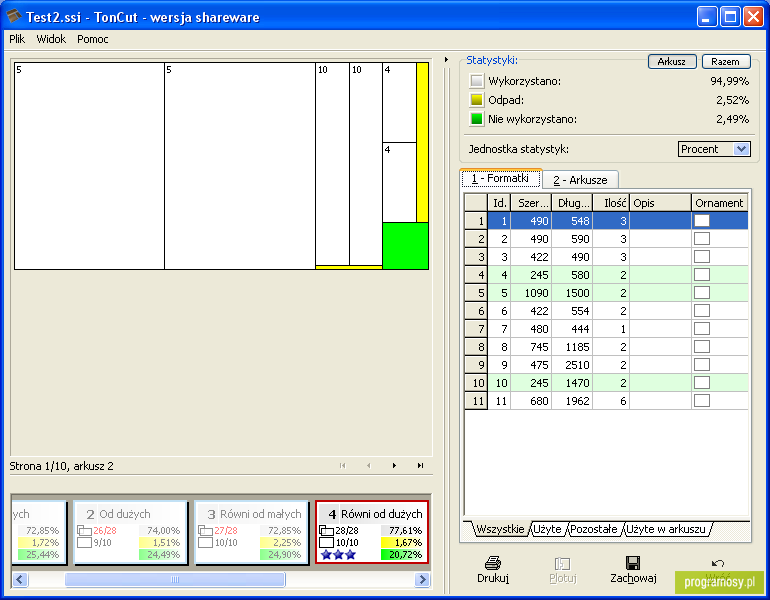Click the Wykorzystano grey color swatch
Image resolution: width=770 pixels, height=600 pixels.
click(x=476, y=81)
